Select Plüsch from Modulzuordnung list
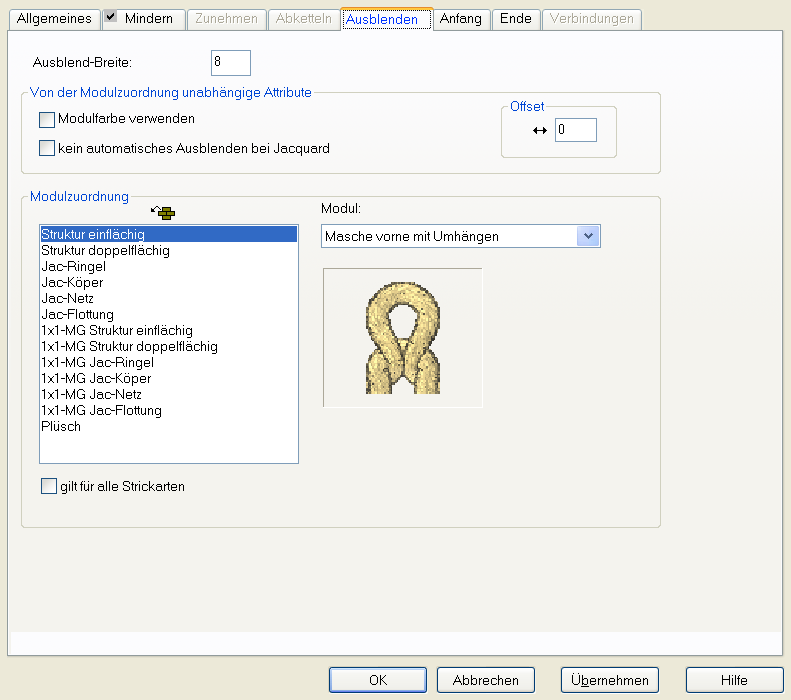This screenshot has height=700, width=791. pyautogui.click(x=61, y=427)
